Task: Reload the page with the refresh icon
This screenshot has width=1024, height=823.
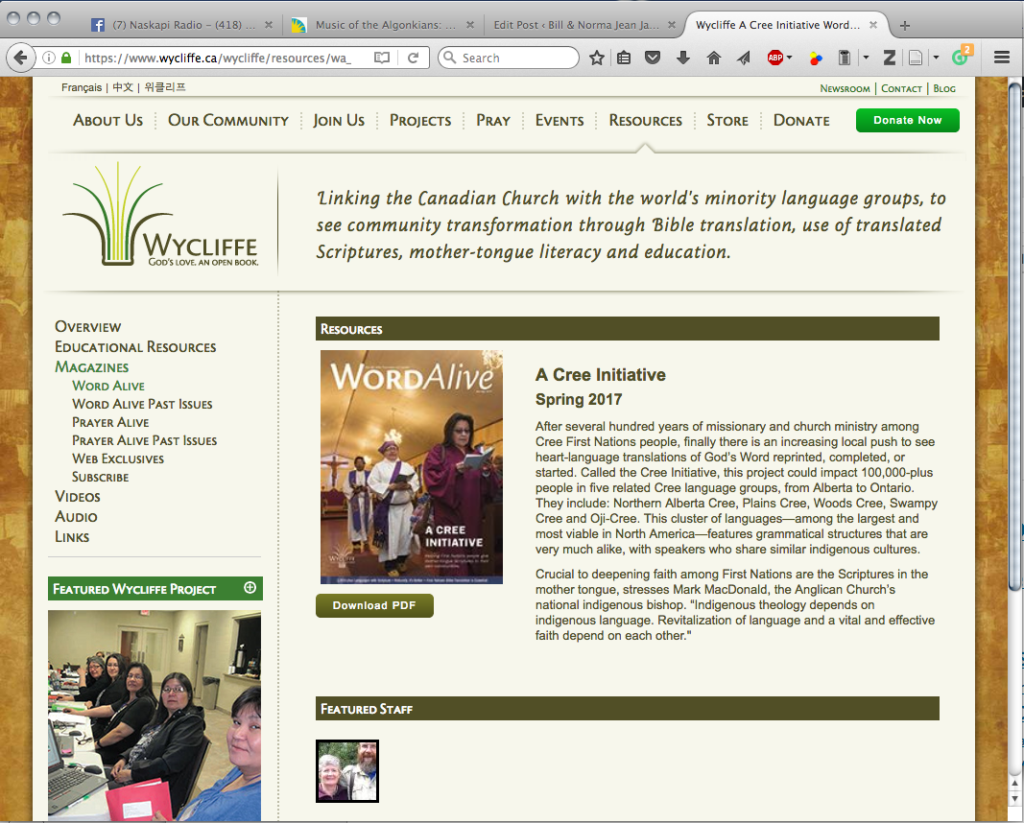Action: (413, 57)
